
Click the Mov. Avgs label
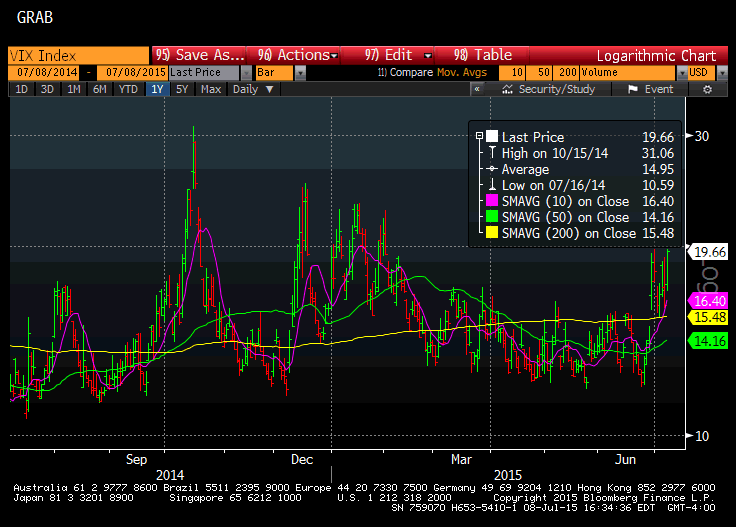[462, 72]
